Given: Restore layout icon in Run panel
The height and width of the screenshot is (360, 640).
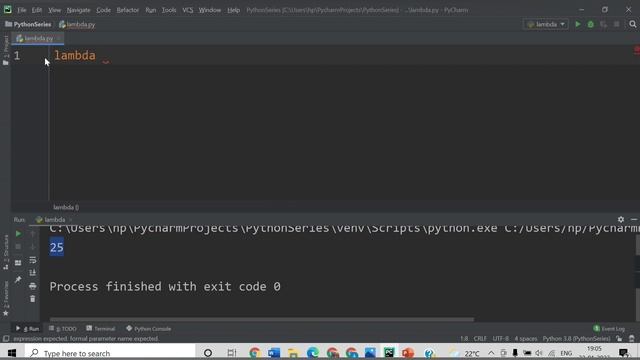Looking at the screenshot, I should [x=18, y=263].
